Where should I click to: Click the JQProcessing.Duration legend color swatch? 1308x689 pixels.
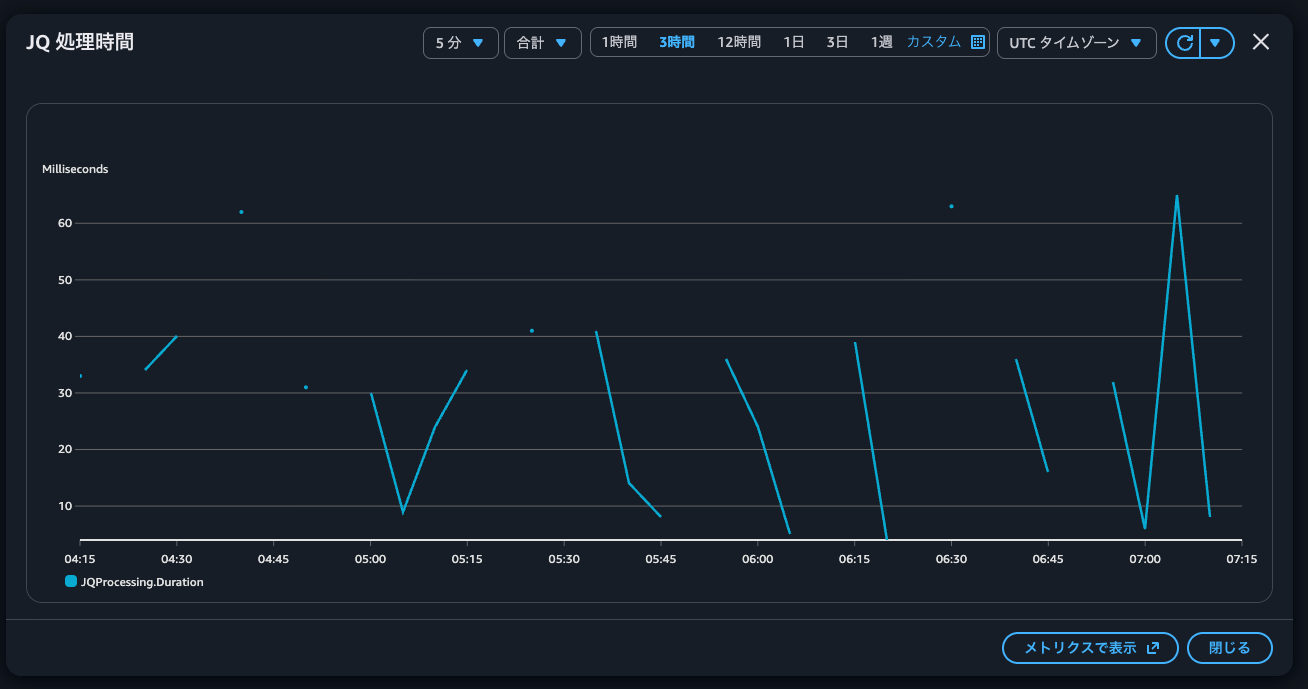click(x=71, y=581)
